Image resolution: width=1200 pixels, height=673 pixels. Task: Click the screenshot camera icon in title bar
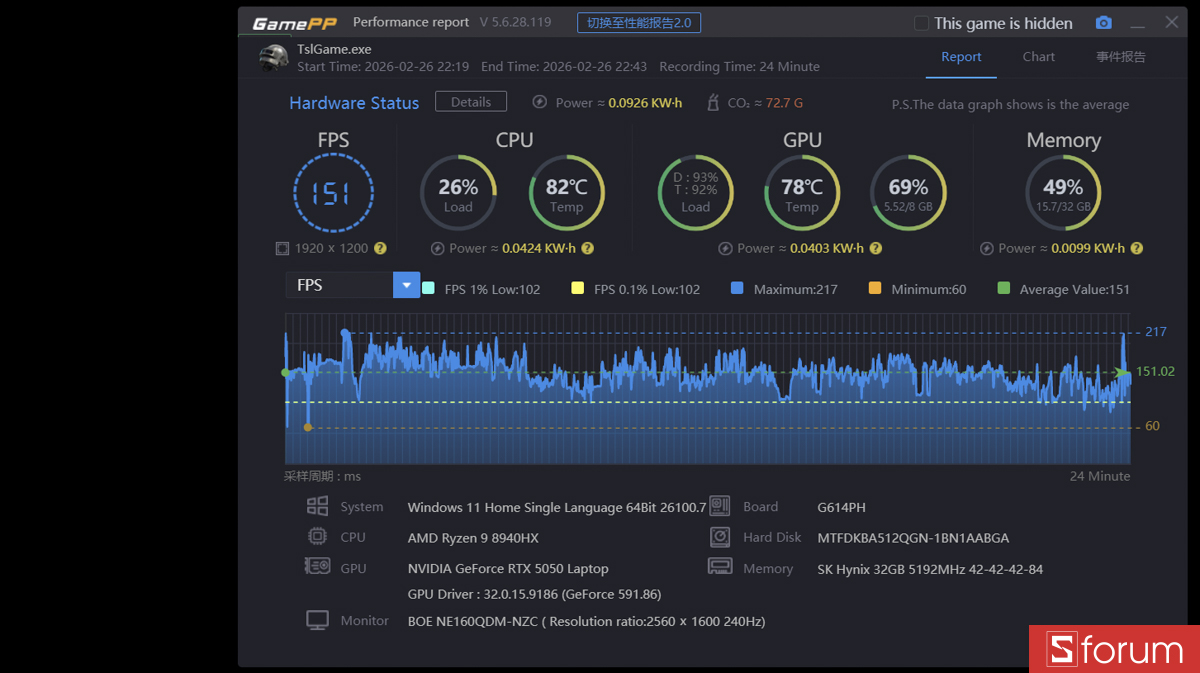(1103, 22)
